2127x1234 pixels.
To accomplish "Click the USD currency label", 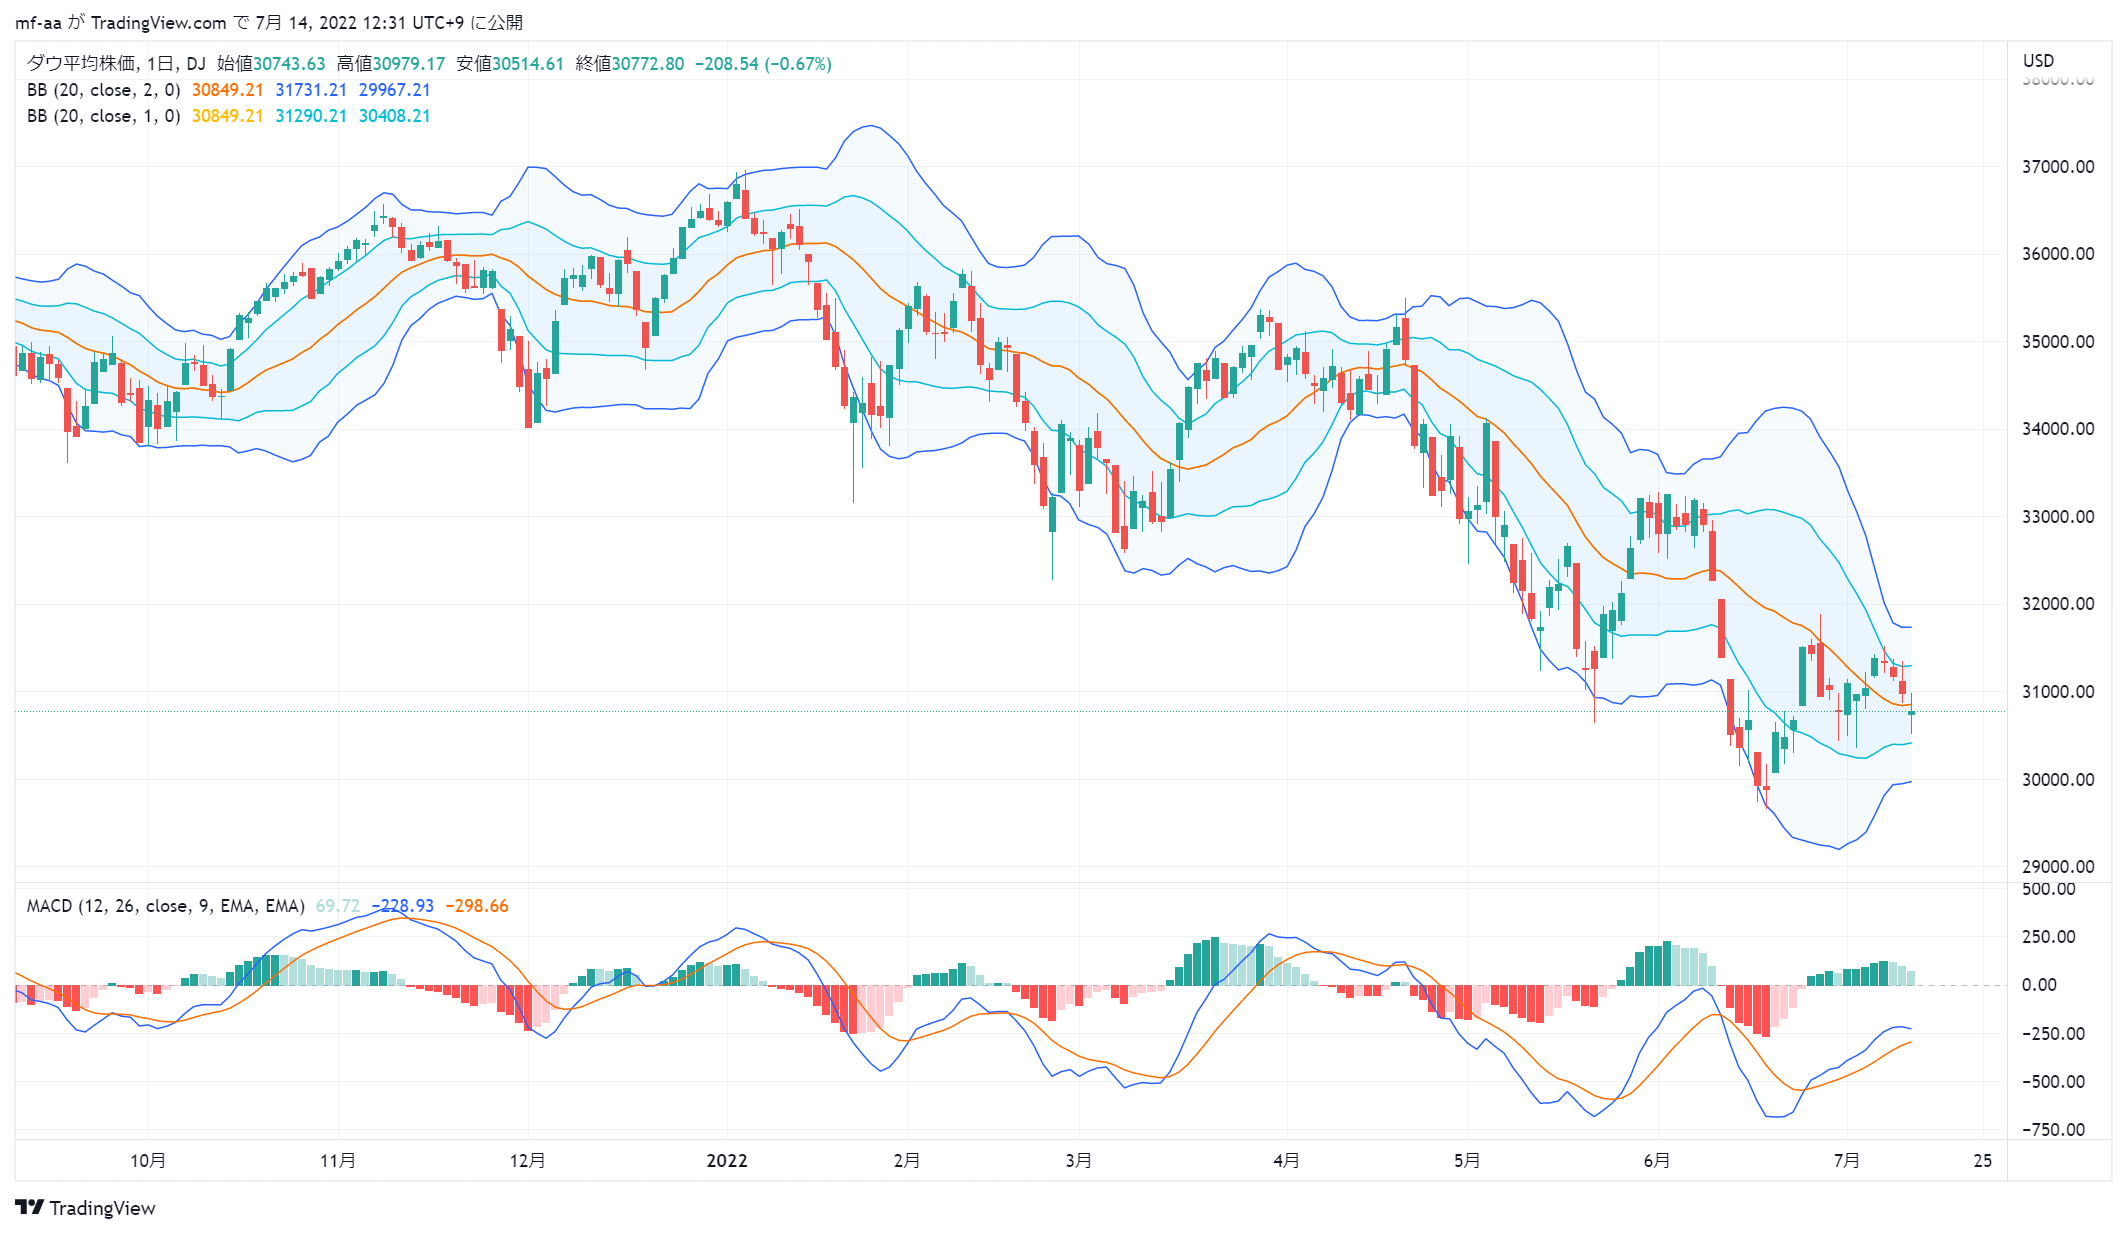I will point(2038,61).
